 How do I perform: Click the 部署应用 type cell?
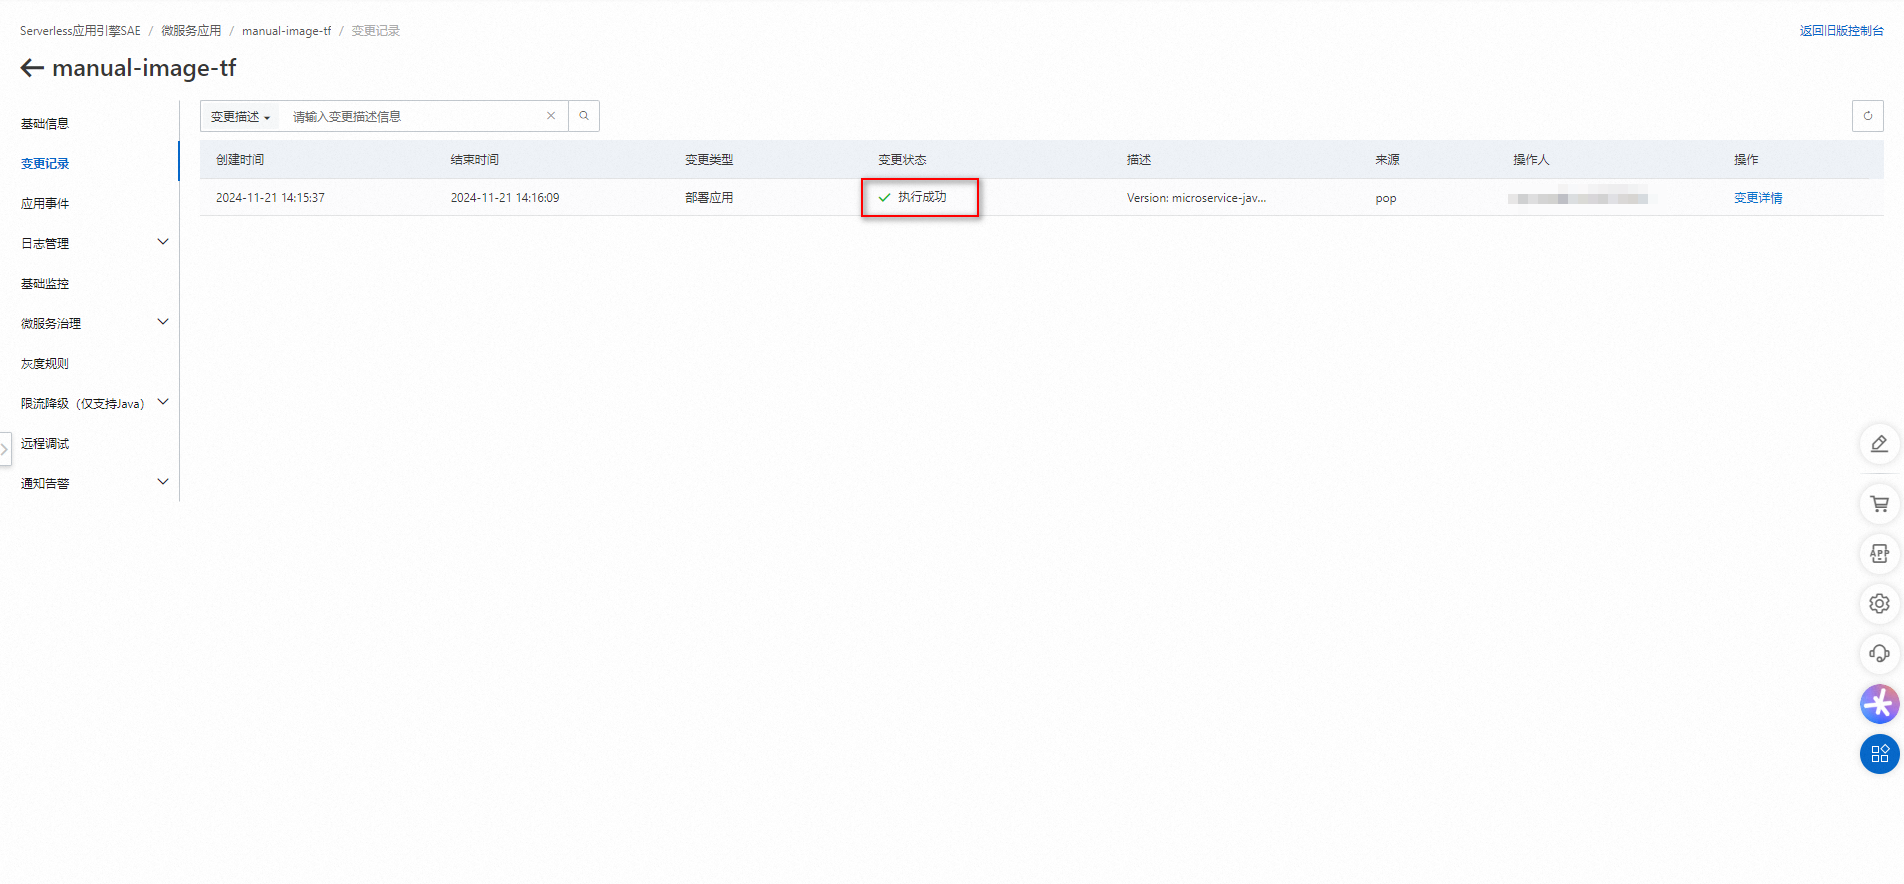(709, 198)
